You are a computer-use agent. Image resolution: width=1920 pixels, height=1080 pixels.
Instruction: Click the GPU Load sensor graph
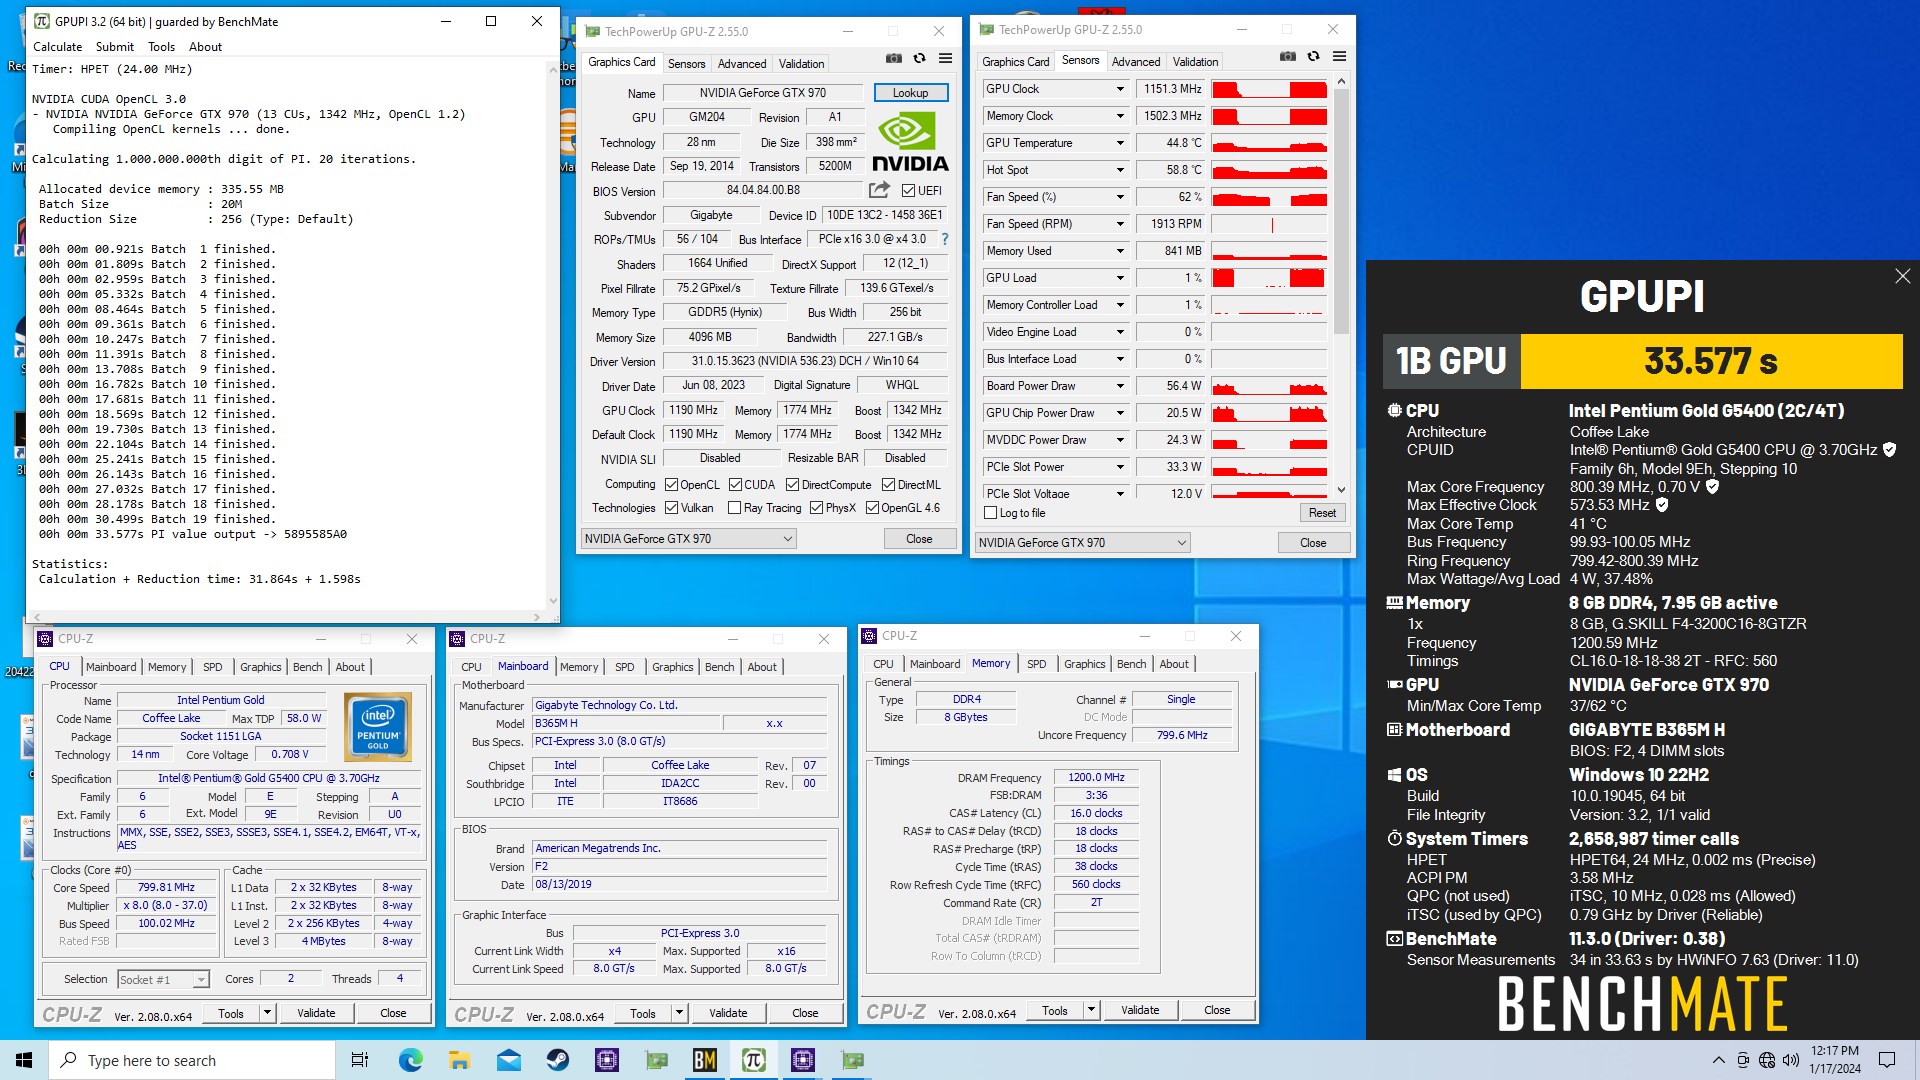1269,278
